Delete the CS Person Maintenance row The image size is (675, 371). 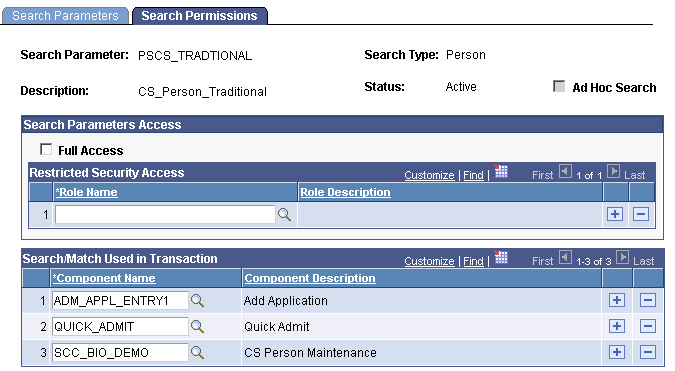click(x=647, y=352)
